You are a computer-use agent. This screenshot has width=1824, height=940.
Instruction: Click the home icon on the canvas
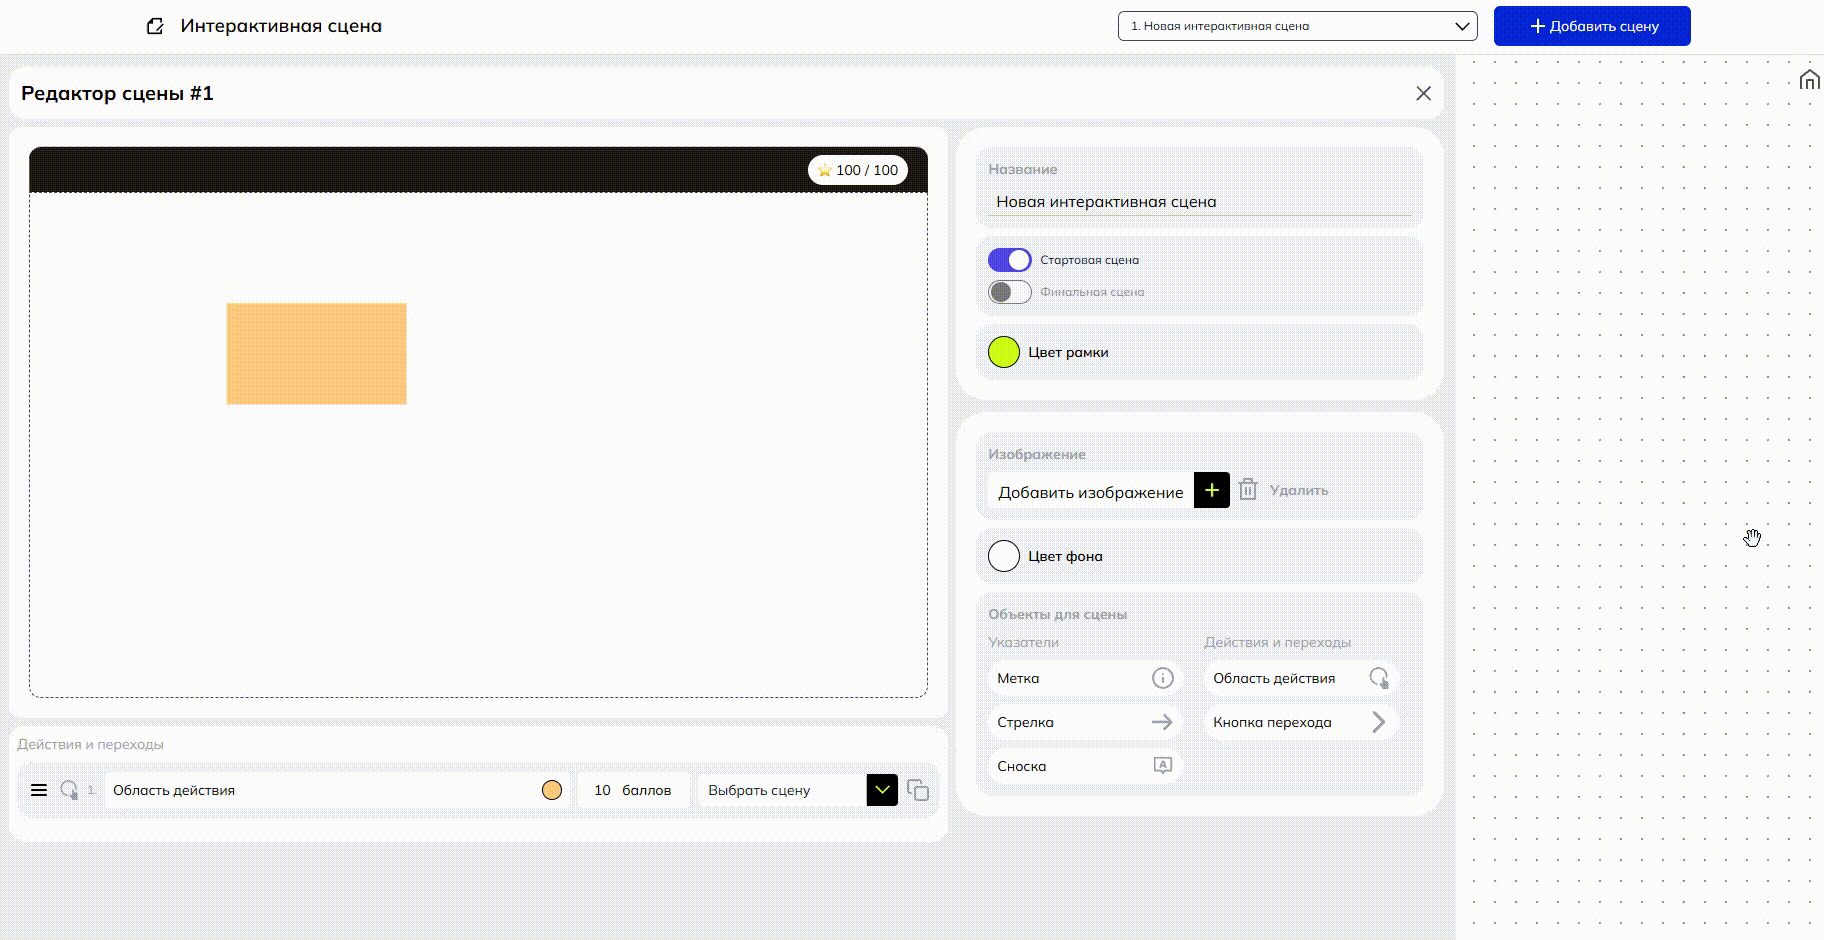pos(1809,80)
